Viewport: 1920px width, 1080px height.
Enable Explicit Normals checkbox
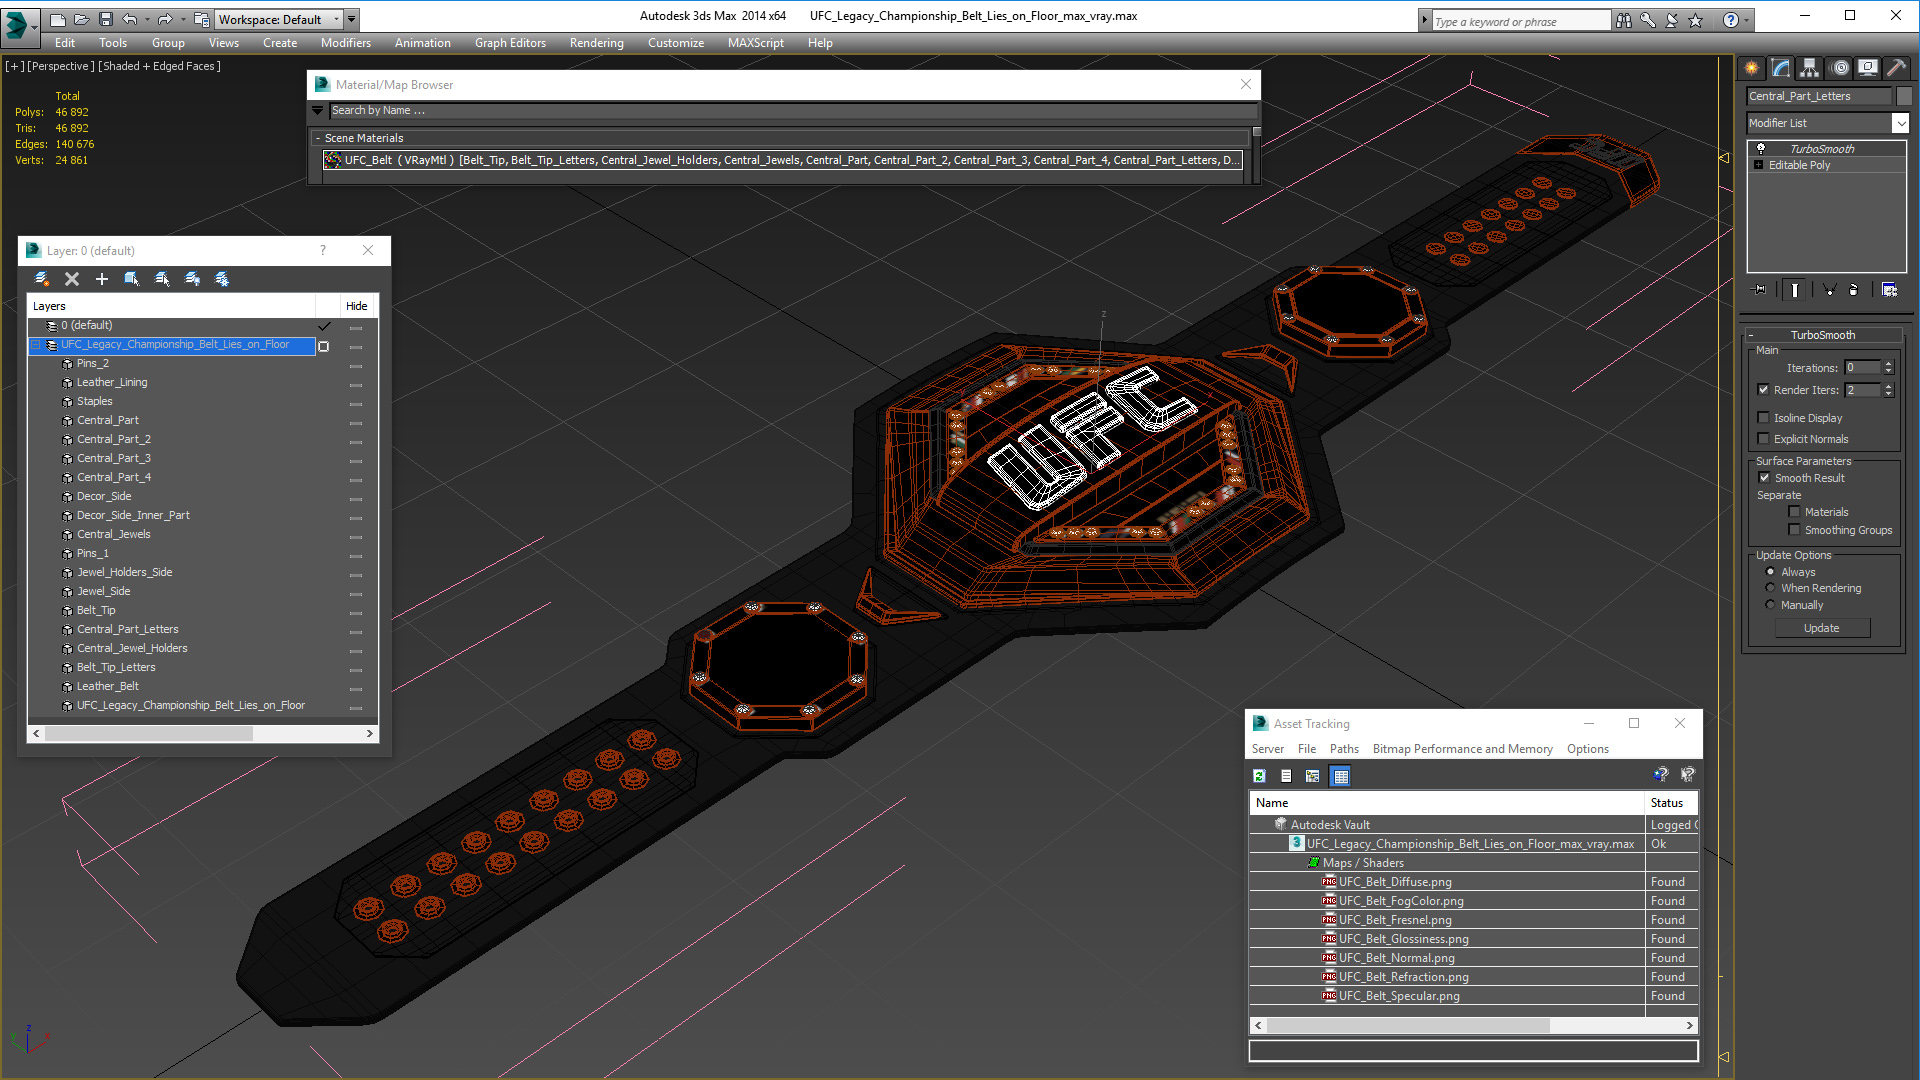[x=1763, y=439]
